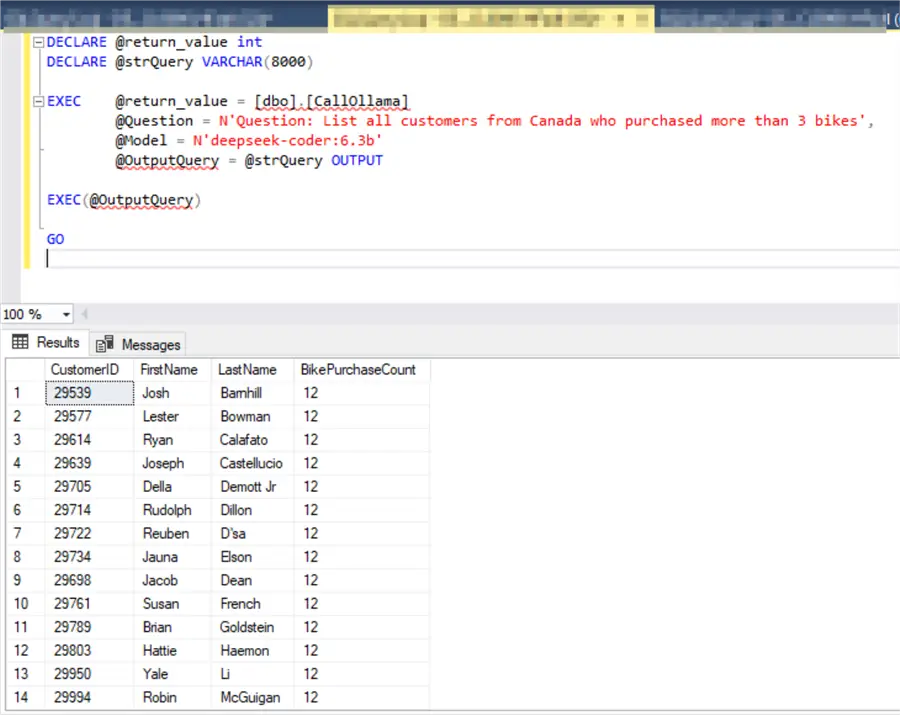The image size is (900, 715).
Task: Click the CustomerID column header
Action: tap(89, 370)
